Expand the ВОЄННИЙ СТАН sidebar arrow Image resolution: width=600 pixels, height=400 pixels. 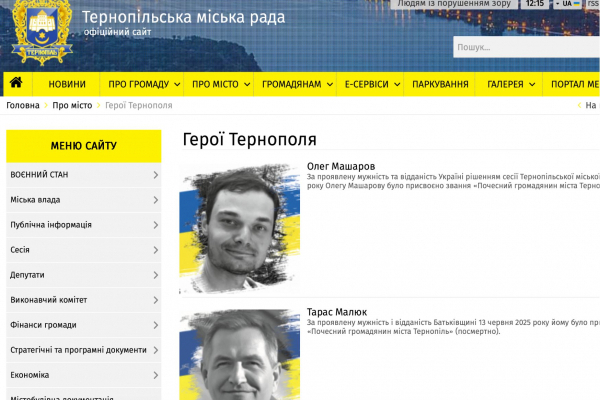[156, 175]
